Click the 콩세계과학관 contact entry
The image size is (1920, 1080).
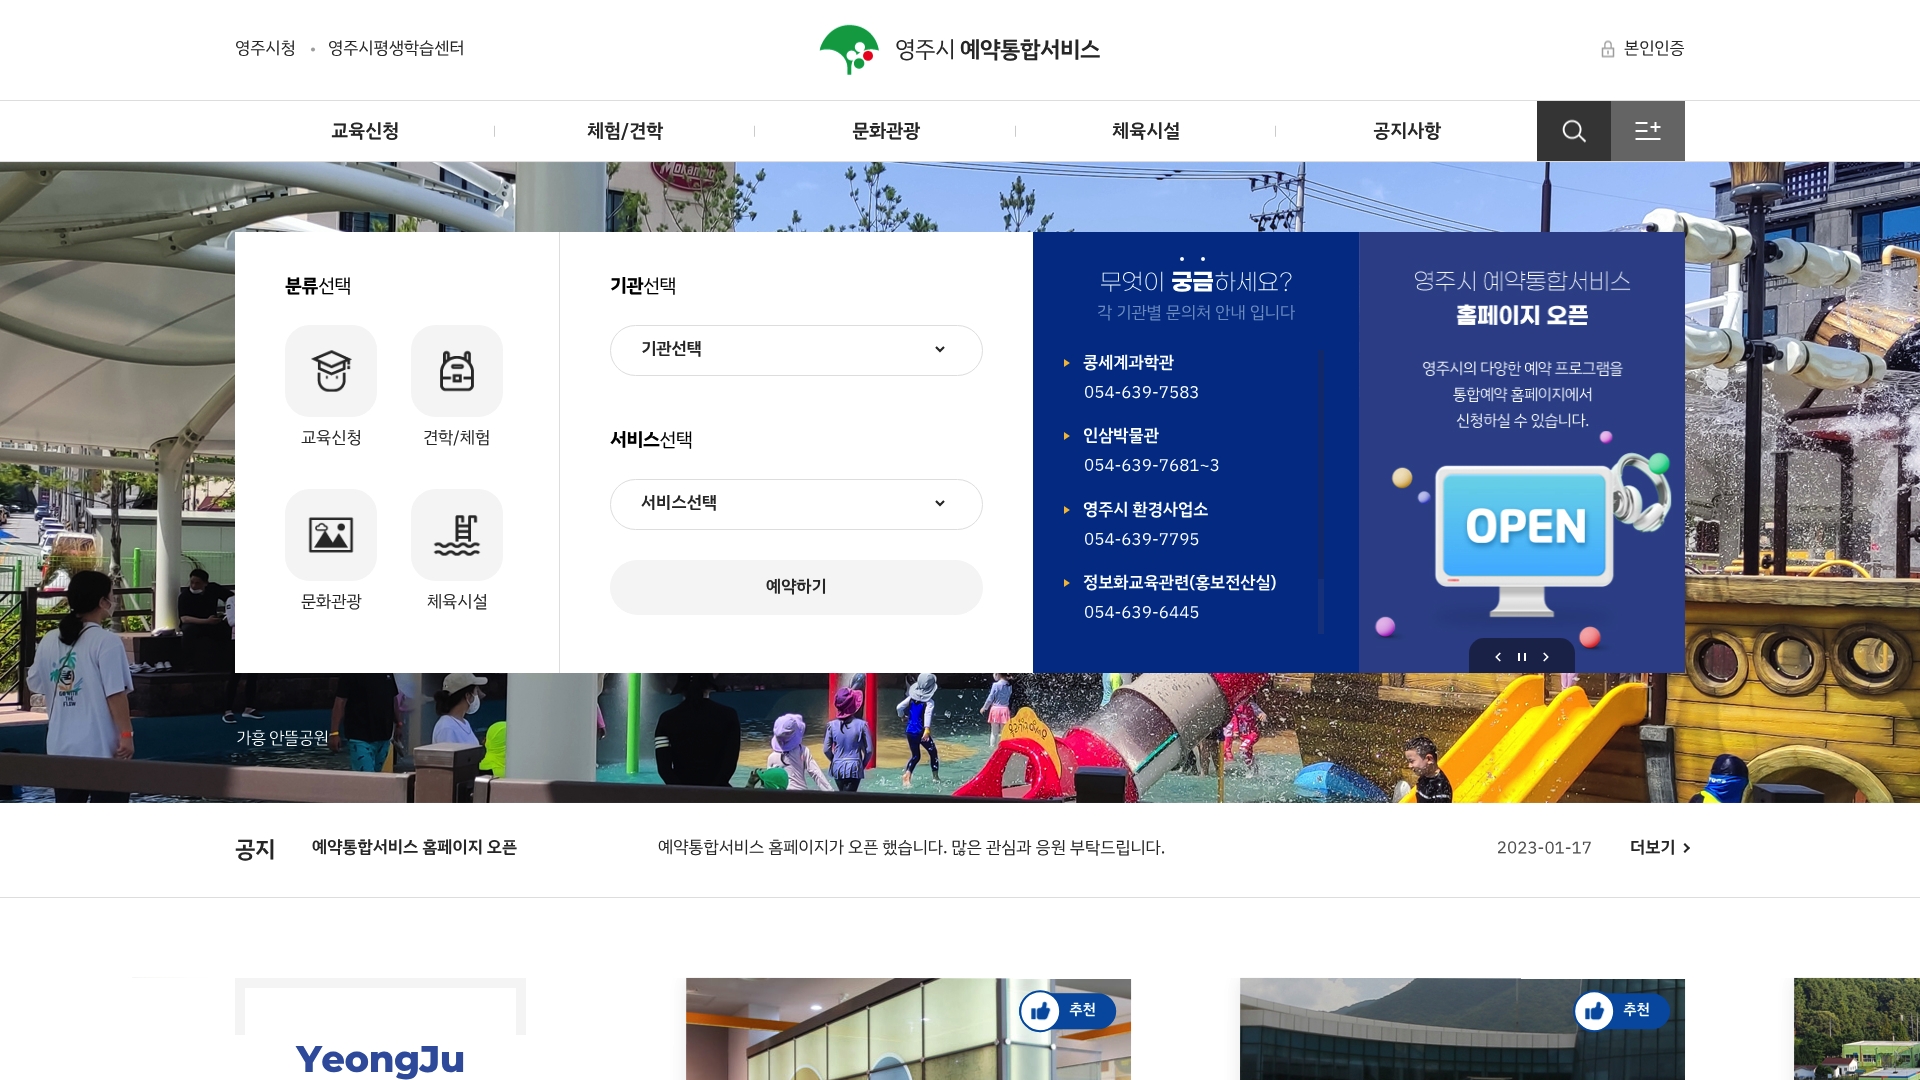point(1128,363)
